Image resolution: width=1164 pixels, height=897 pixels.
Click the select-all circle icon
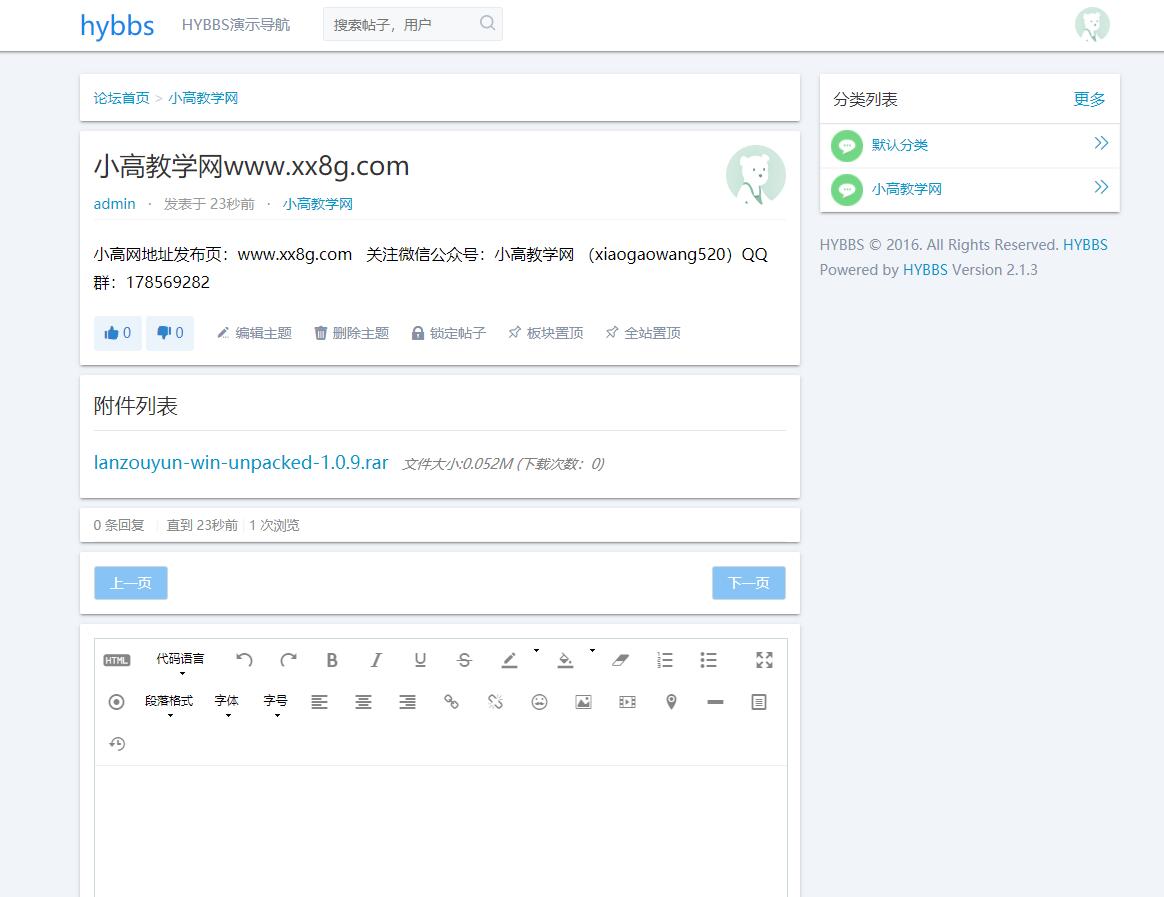tap(117, 702)
